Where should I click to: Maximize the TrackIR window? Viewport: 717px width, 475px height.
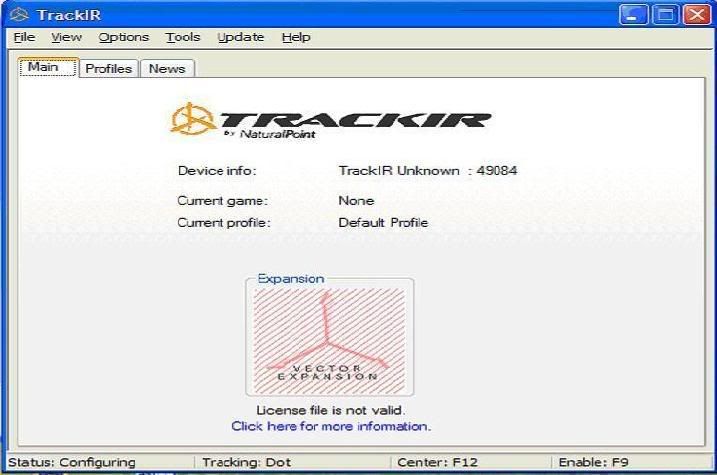(x=665, y=15)
